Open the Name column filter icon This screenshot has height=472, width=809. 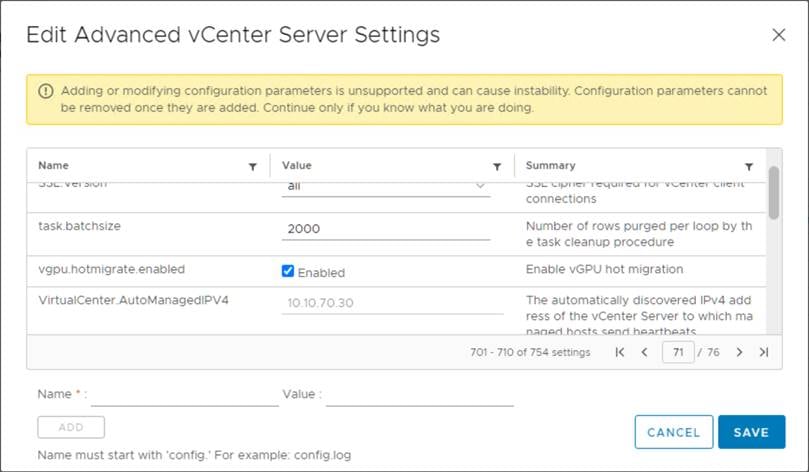[253, 167]
